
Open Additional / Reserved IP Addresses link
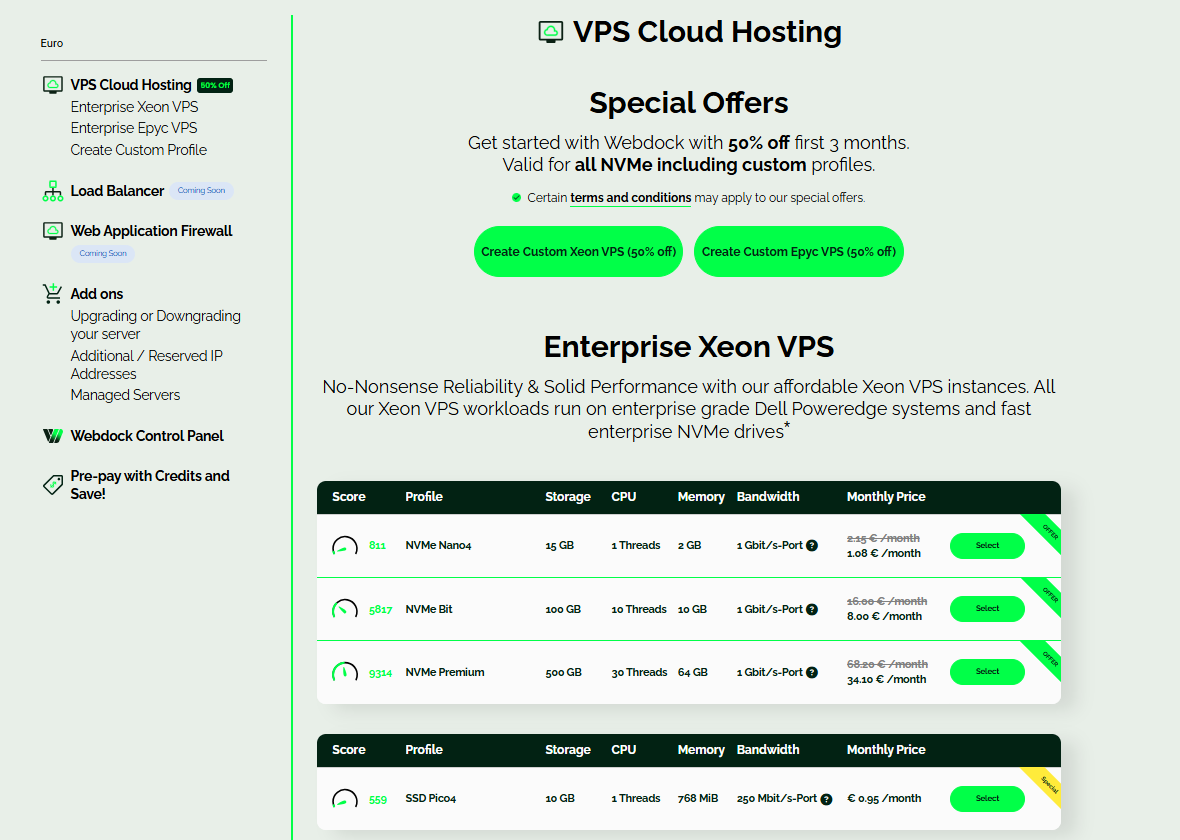[x=147, y=364]
